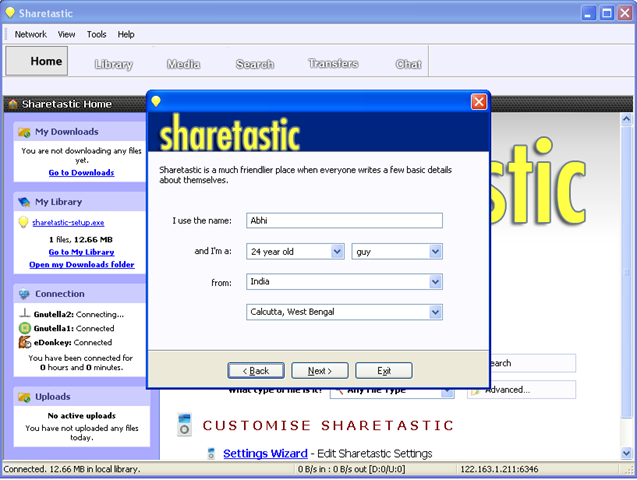The width and height of the screenshot is (637, 480).
Task: Click the eDonkey network icon
Action: (24, 342)
